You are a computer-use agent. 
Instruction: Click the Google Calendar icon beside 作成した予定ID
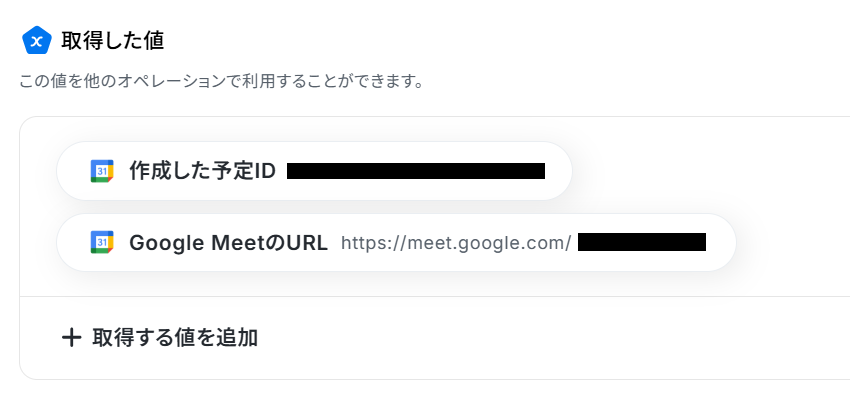point(101,171)
